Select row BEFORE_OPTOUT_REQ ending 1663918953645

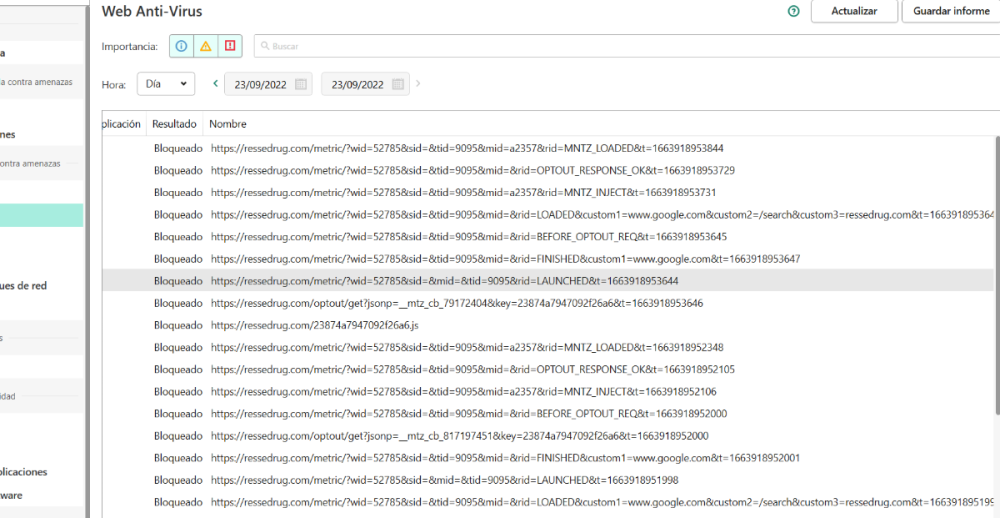[x=548, y=237]
